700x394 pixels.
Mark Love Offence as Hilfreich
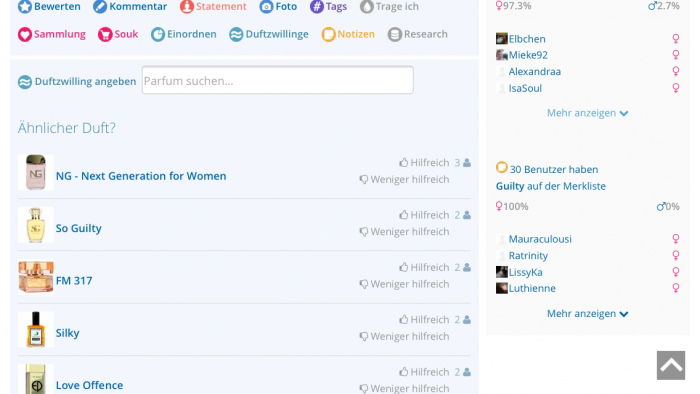point(424,372)
